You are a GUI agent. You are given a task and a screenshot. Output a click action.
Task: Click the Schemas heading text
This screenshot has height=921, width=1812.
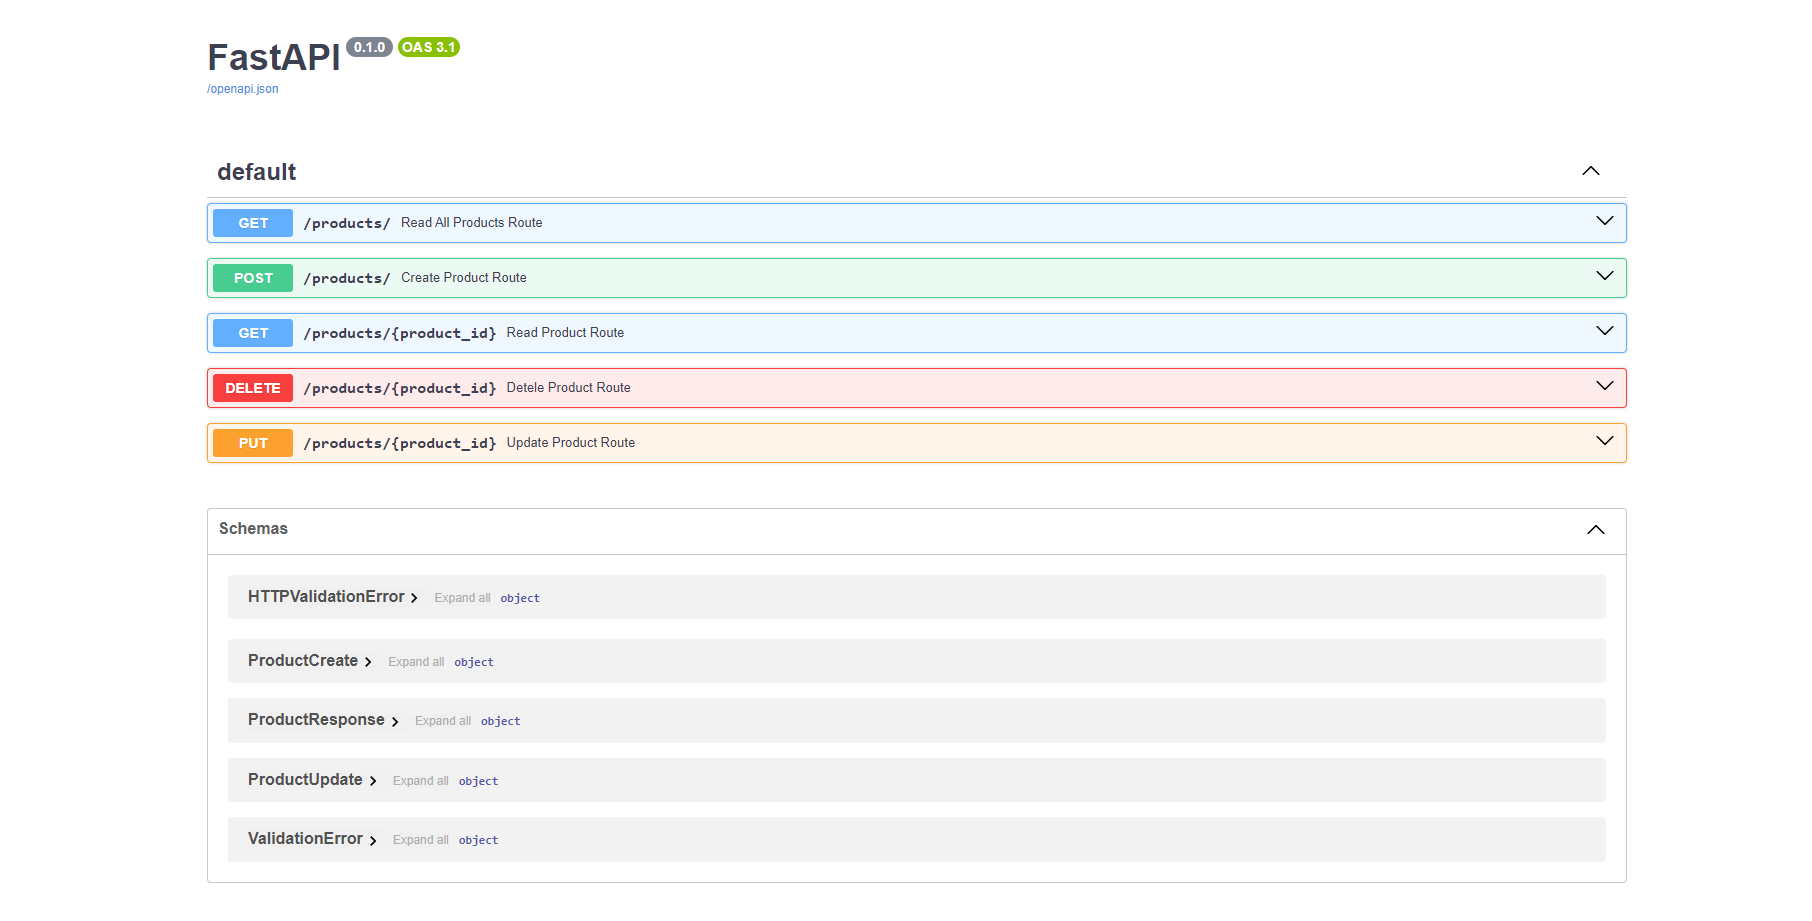(253, 528)
